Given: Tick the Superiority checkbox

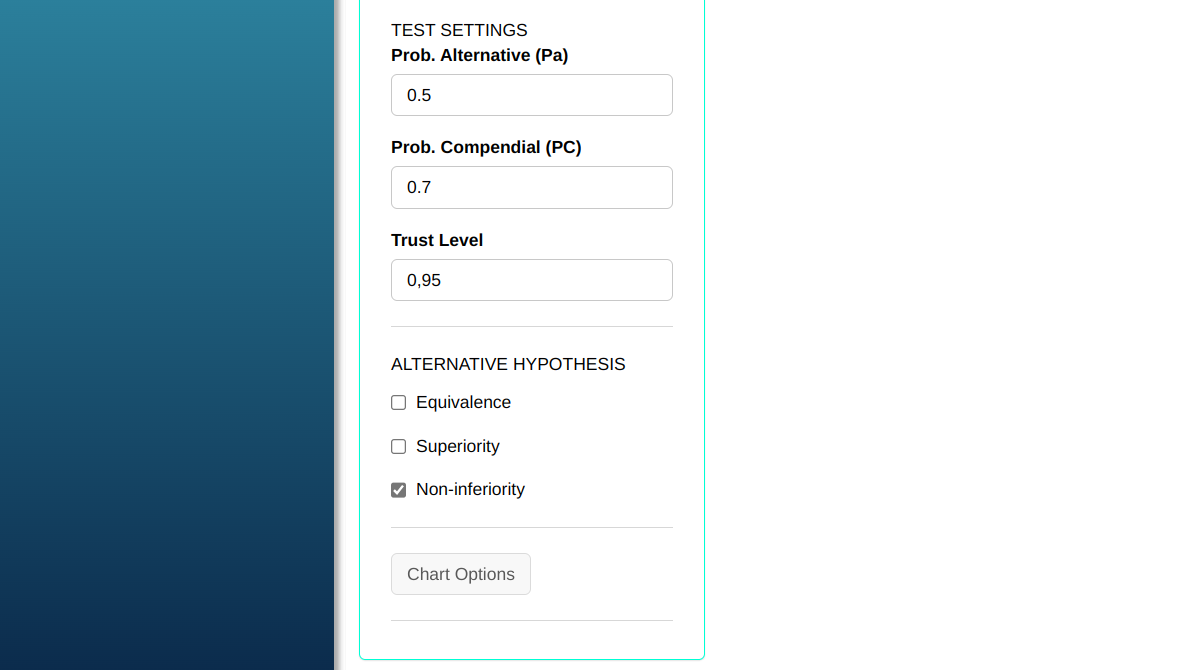Looking at the screenshot, I should point(398,447).
